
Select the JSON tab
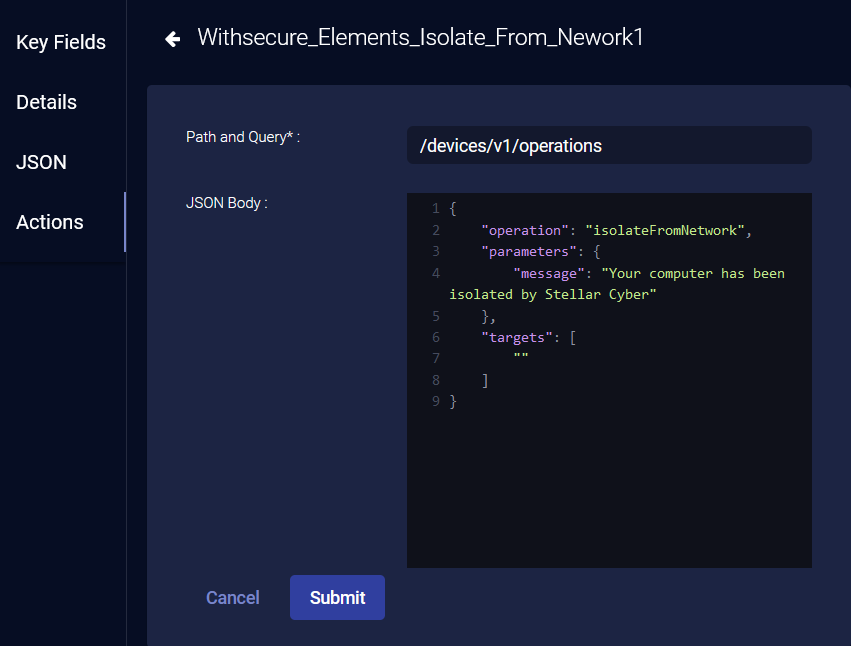[41, 162]
